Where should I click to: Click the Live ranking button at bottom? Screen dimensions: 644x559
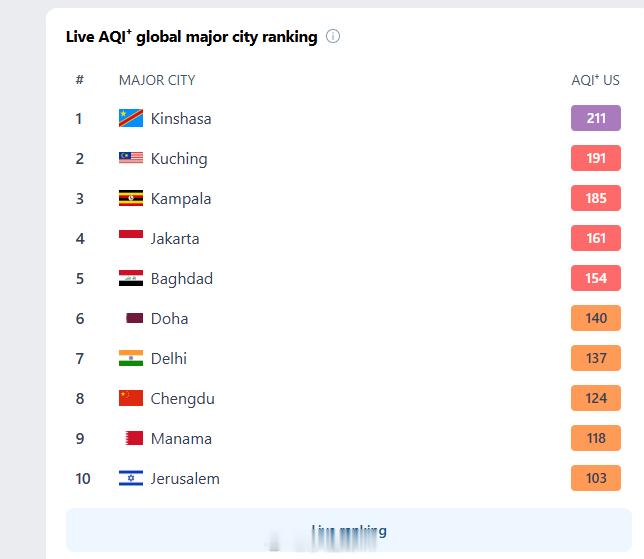click(349, 530)
